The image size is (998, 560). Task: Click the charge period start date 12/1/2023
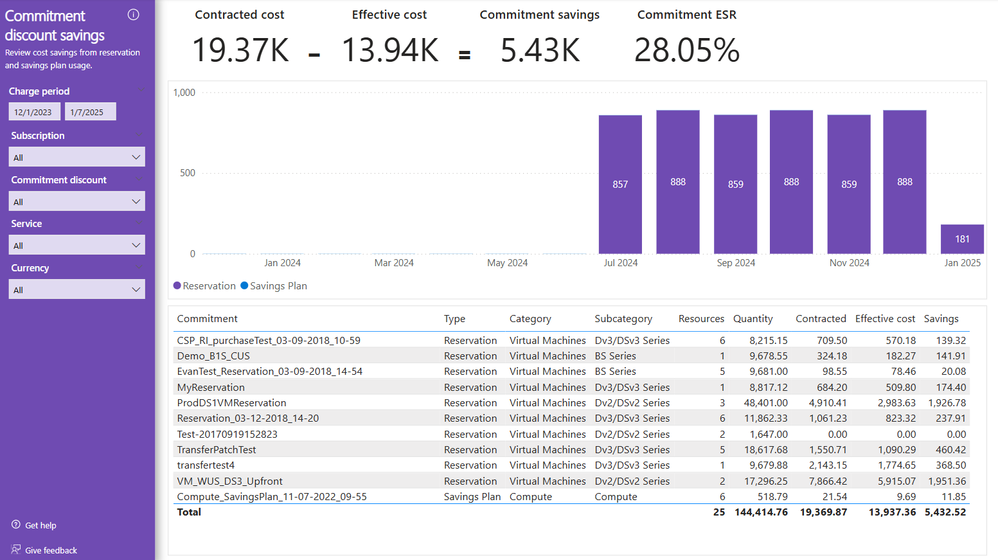tap(34, 112)
